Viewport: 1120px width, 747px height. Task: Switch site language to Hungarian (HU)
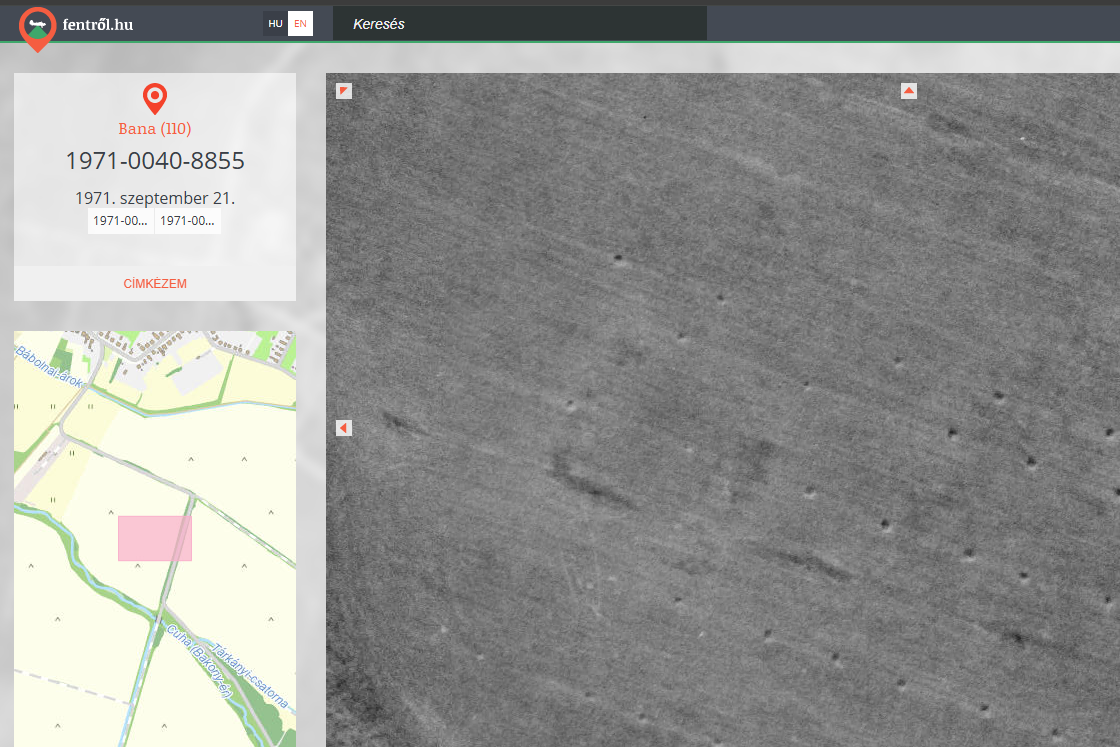(x=275, y=24)
